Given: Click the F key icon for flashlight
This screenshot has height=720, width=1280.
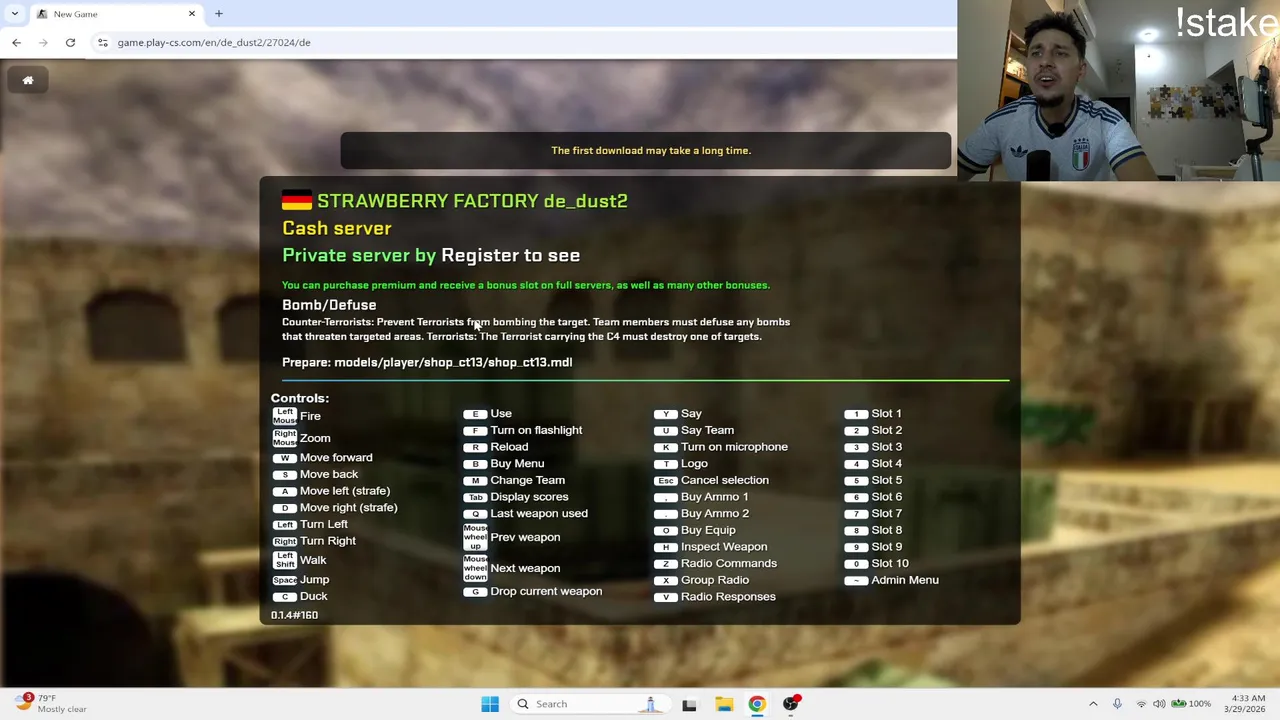Looking at the screenshot, I should [475, 430].
